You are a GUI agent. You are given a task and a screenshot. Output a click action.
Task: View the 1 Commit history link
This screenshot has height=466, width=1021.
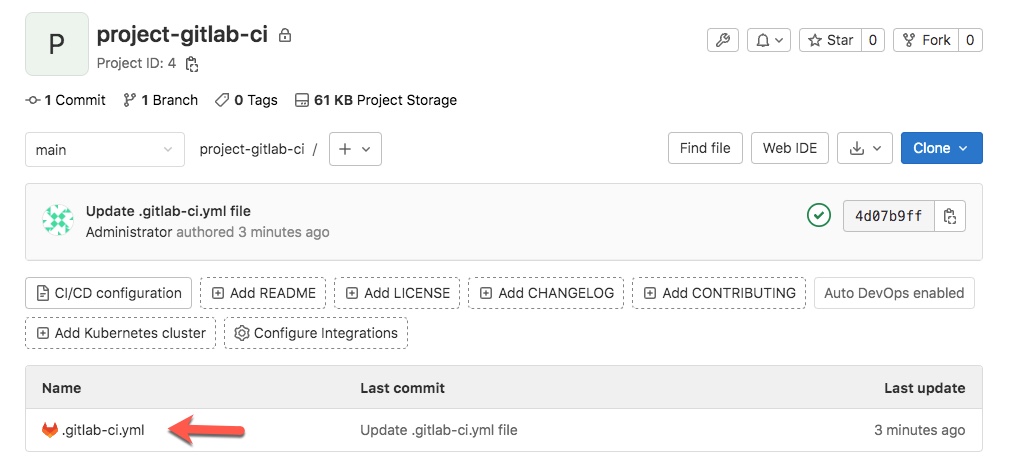(66, 100)
